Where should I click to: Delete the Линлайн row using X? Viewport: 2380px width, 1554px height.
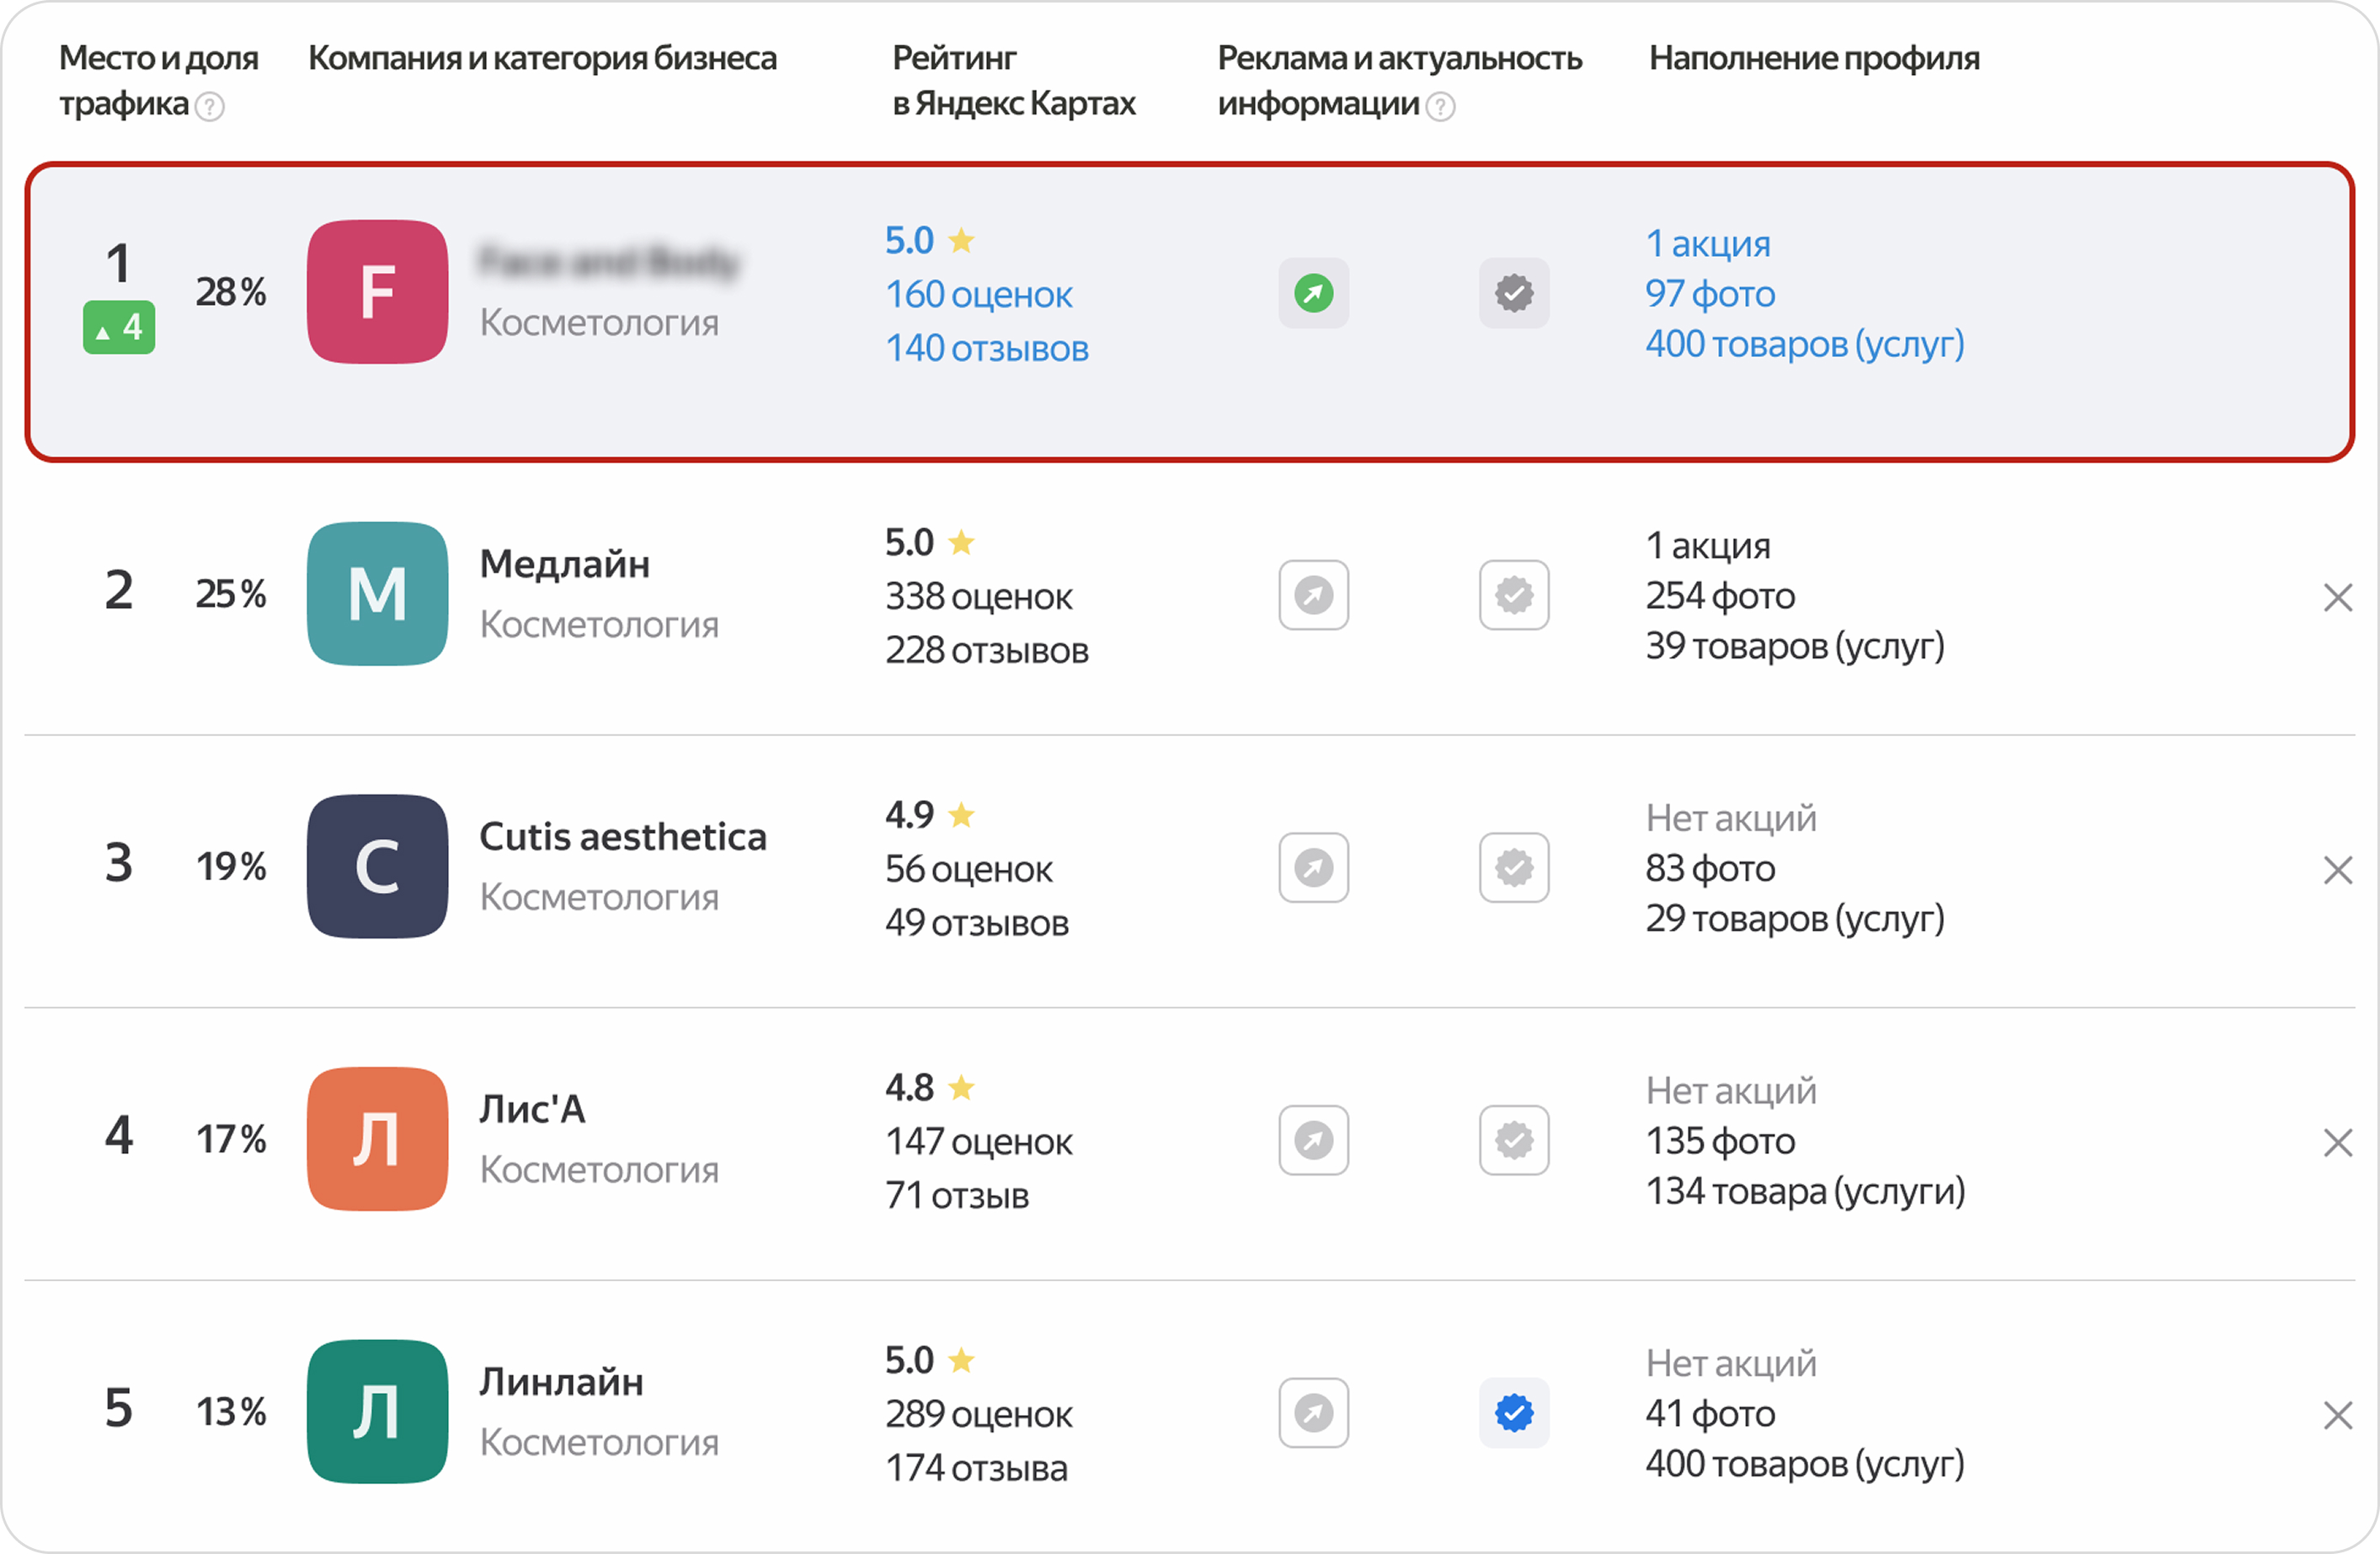[x=2337, y=1415]
